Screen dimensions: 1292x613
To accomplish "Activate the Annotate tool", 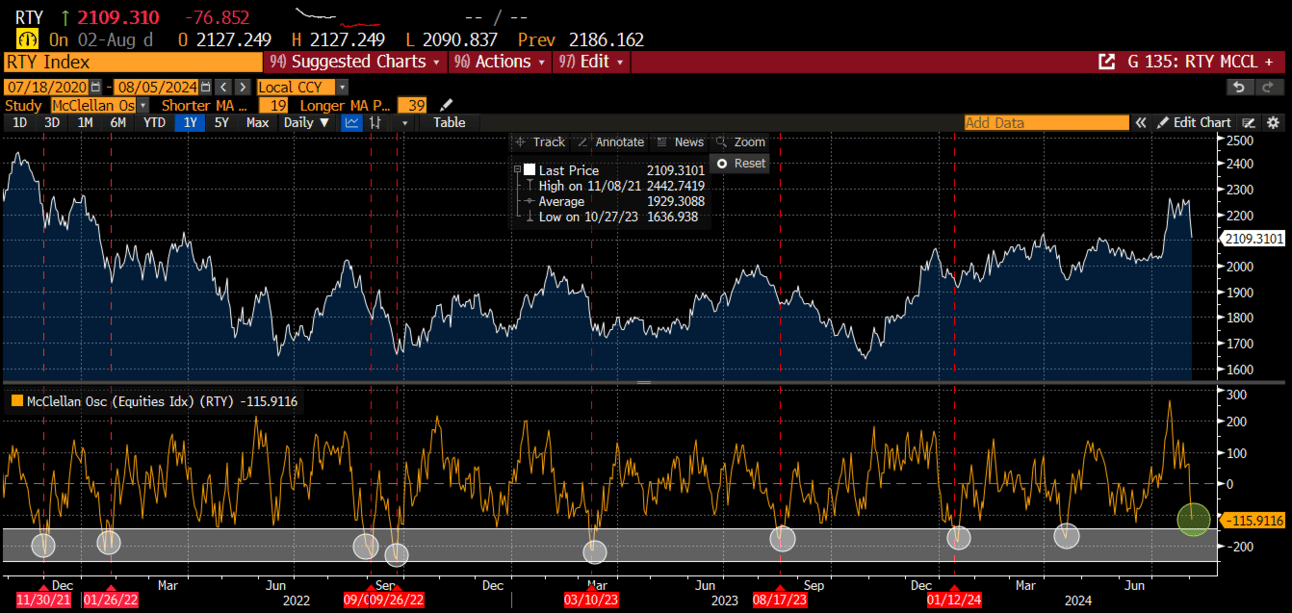I will click(610, 142).
